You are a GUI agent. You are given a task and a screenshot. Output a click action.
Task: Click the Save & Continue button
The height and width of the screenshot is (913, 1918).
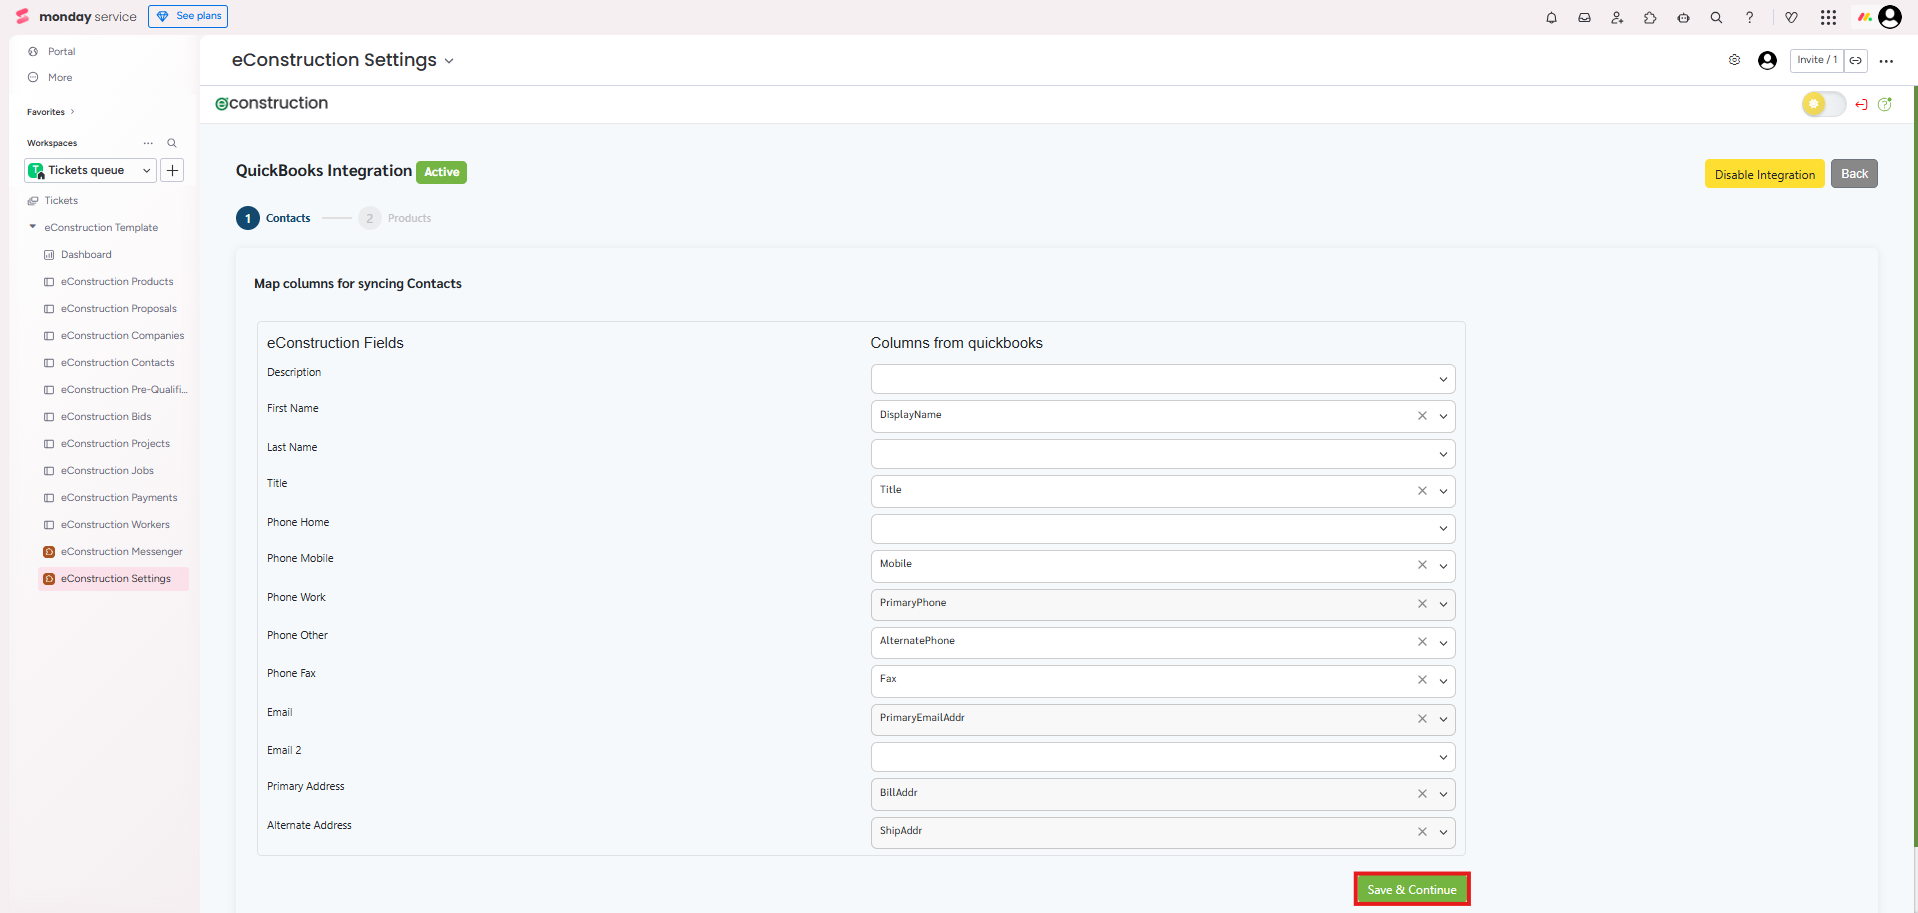[1411, 889]
